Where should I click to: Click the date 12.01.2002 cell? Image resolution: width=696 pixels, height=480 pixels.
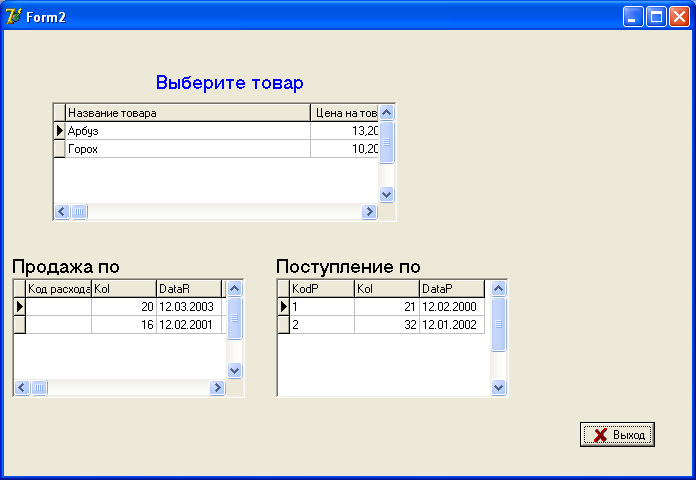[x=452, y=325]
